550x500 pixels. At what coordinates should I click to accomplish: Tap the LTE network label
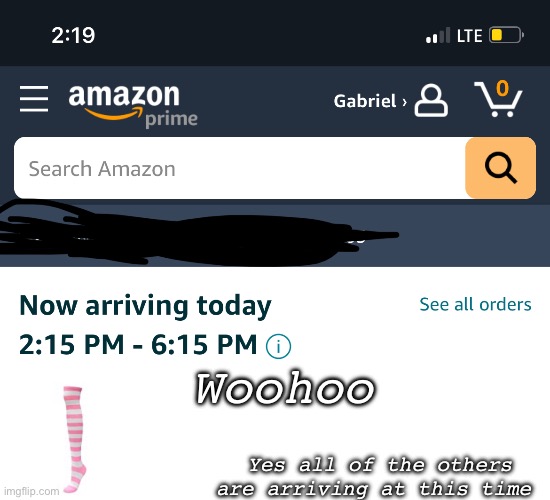coord(469,36)
